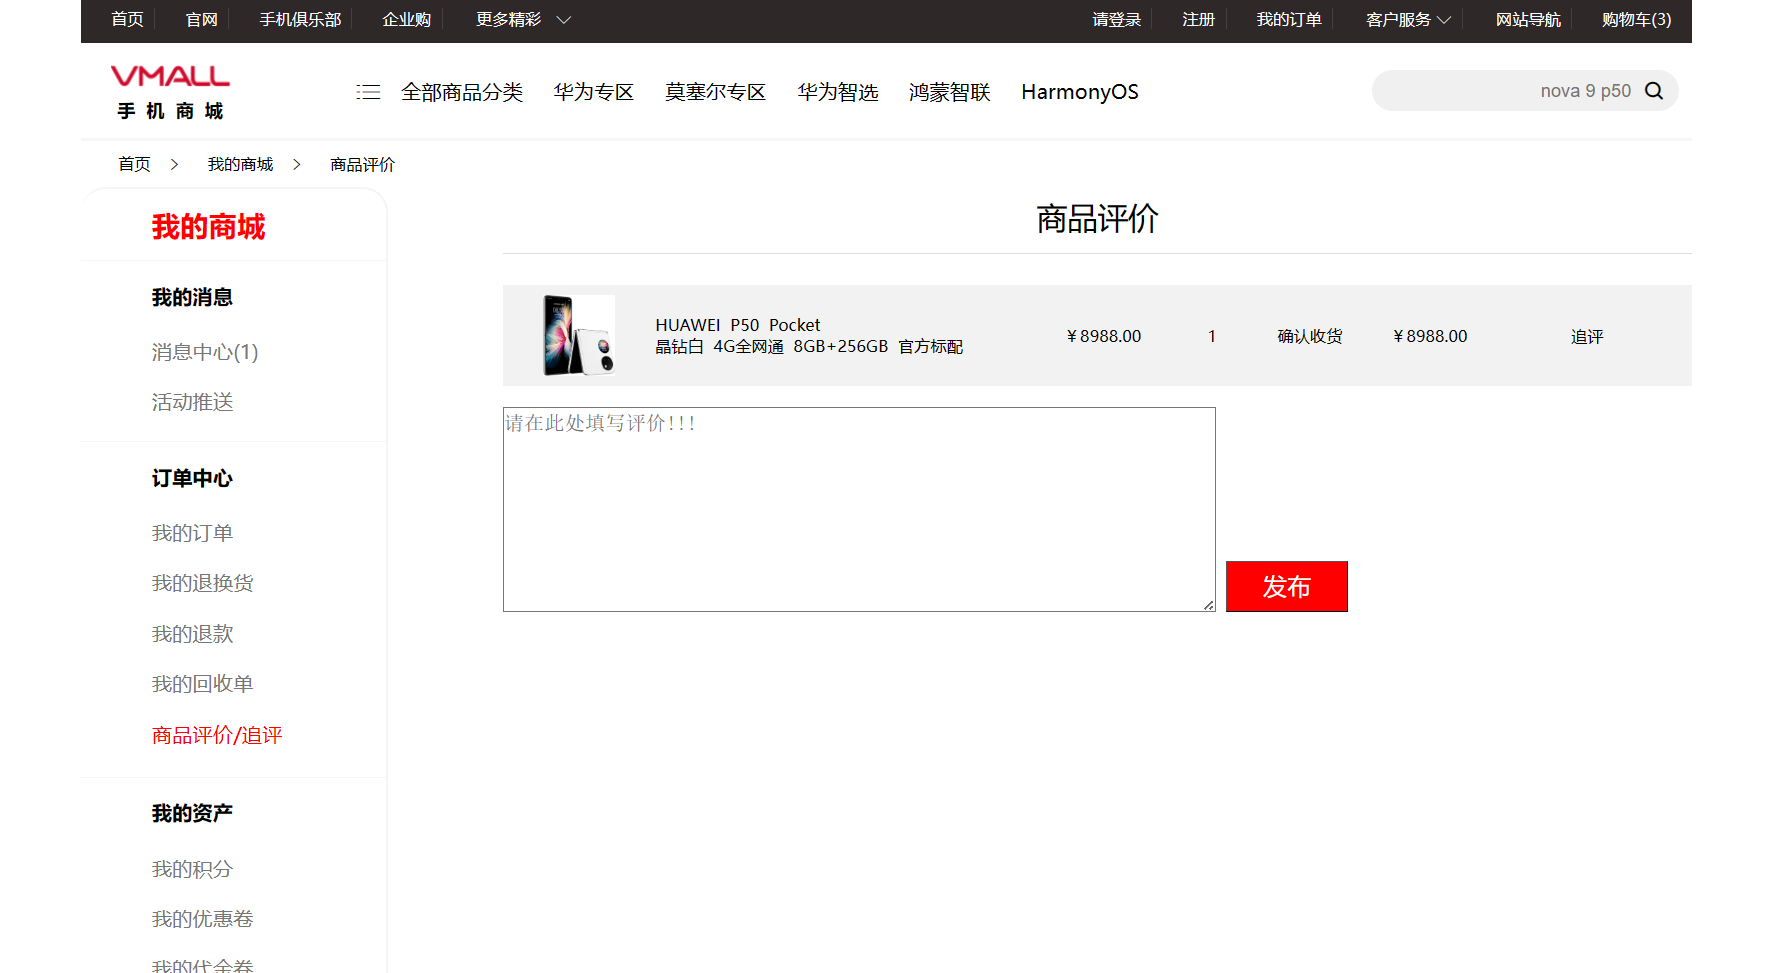Screen dimensions: 1773x973
Task: Click 我的商城 in the breadcrumb
Action: pyautogui.click(x=240, y=164)
